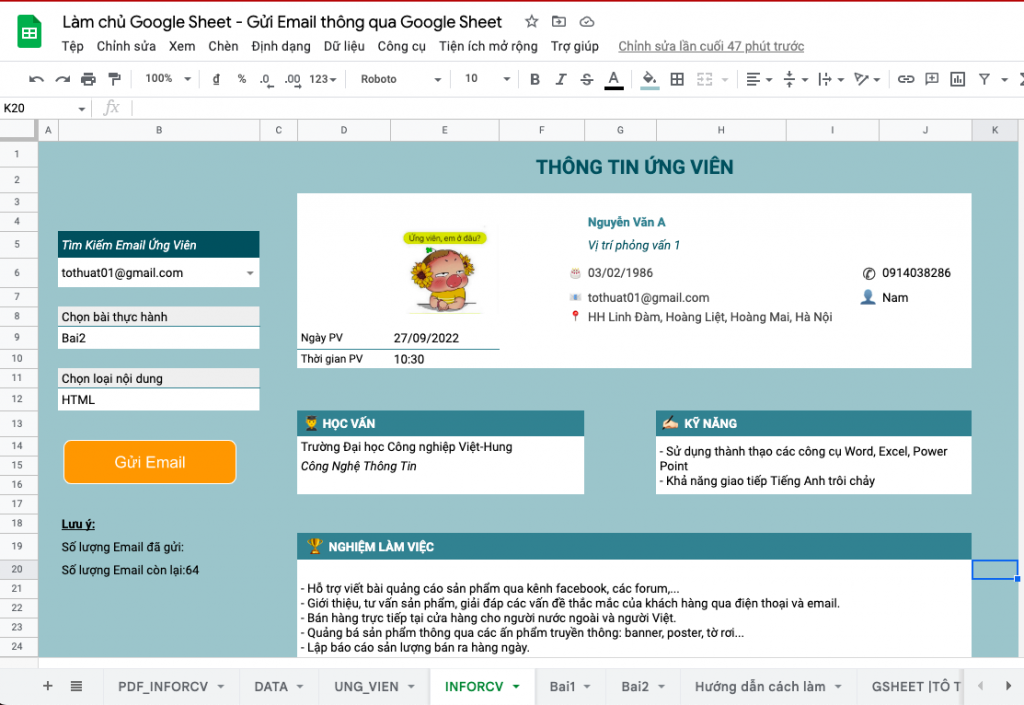Open the borders tool
1024x705 pixels.
[x=677, y=79]
